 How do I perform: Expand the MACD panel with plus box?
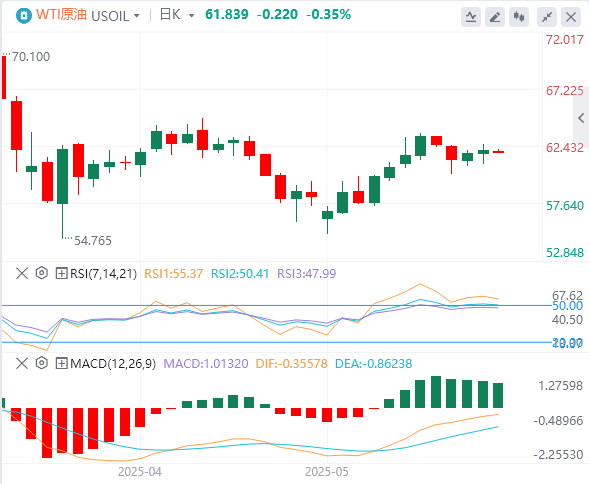pos(61,363)
